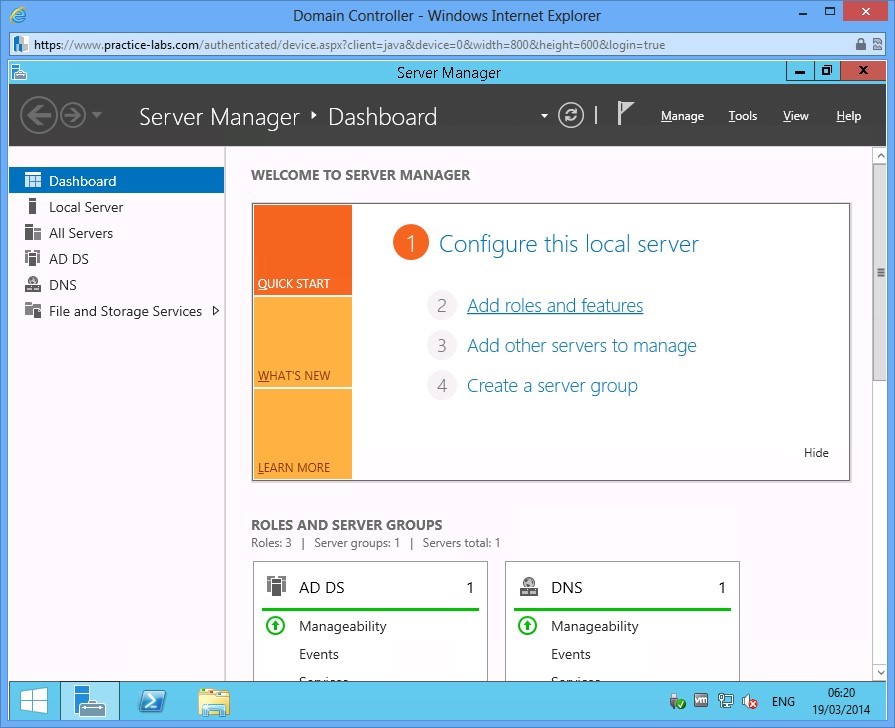Viewport: 895px width, 728px height.
Task: Open the notifications flag icon
Action: pos(625,114)
